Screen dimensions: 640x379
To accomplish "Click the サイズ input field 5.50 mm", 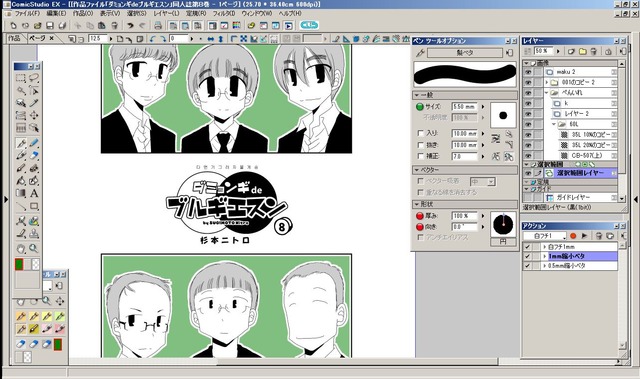I will [x=465, y=107].
